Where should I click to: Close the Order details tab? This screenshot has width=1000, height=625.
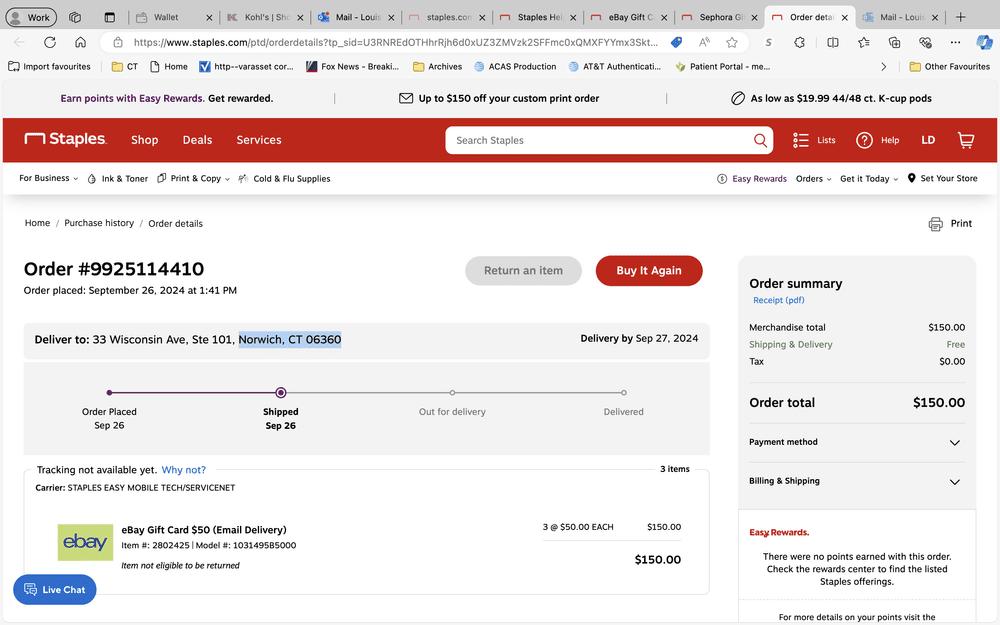pos(844,18)
